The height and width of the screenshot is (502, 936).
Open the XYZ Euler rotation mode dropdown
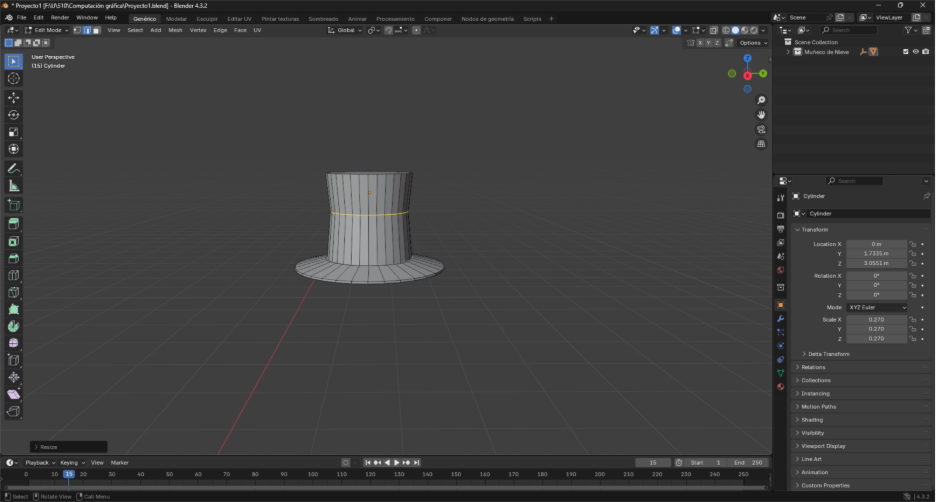tap(877, 307)
